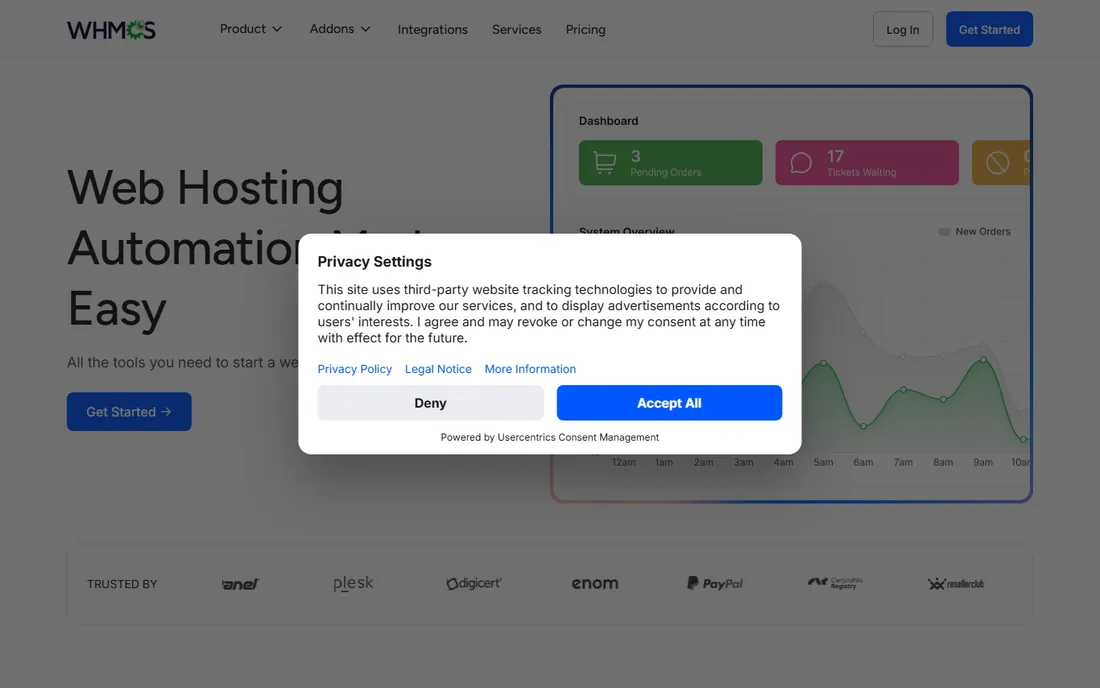Click the Log In button
Viewport: 1100px width, 688px height.
(x=902, y=29)
